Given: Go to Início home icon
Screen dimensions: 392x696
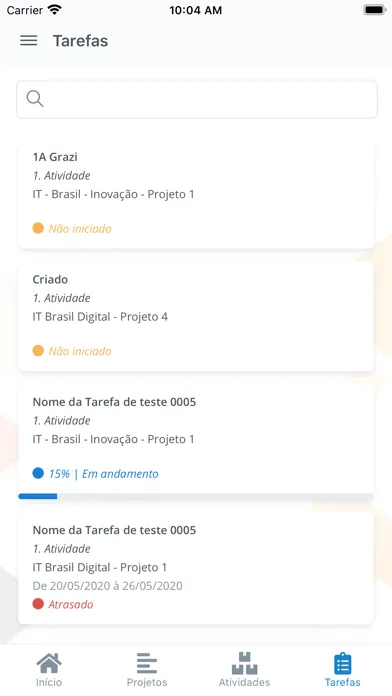Looking at the screenshot, I should tap(49, 663).
